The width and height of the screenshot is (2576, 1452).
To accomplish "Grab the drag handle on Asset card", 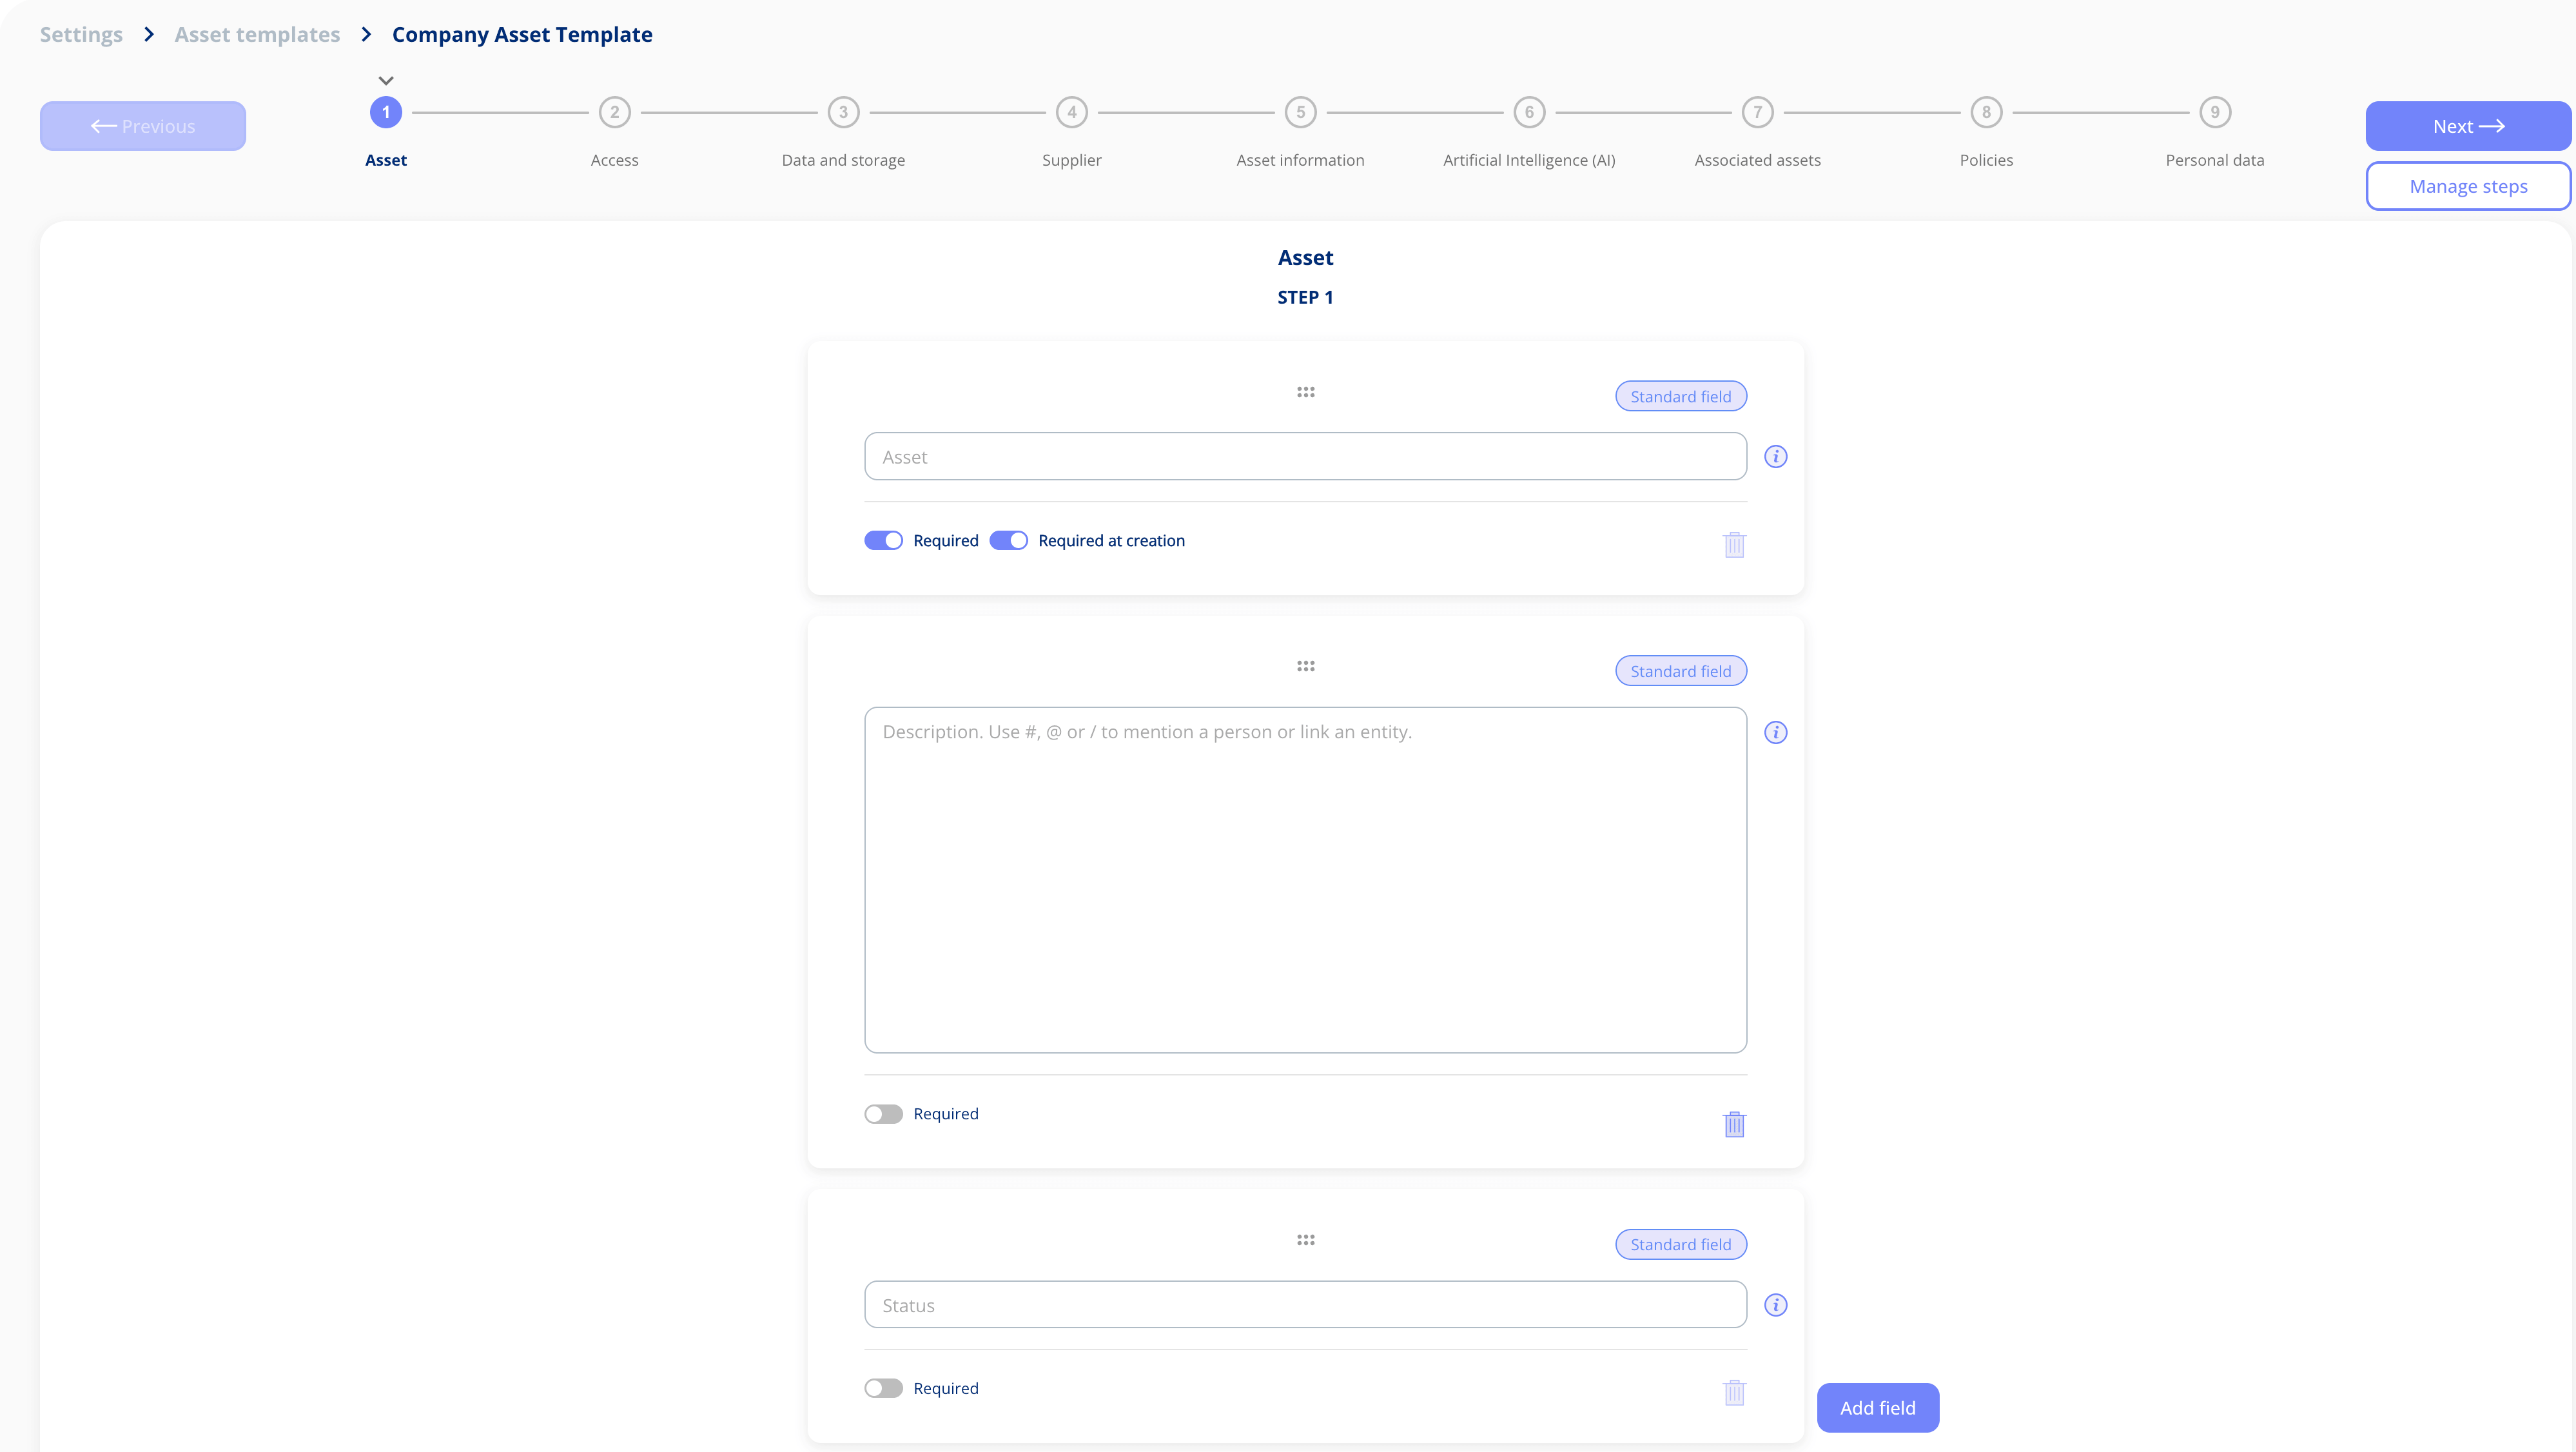I will click(x=1305, y=392).
